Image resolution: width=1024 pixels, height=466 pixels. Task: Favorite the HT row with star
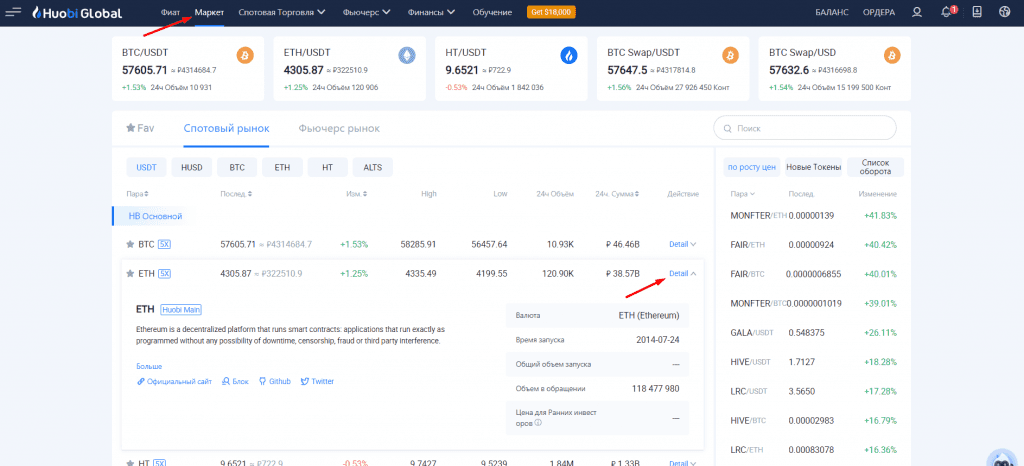coord(131,463)
